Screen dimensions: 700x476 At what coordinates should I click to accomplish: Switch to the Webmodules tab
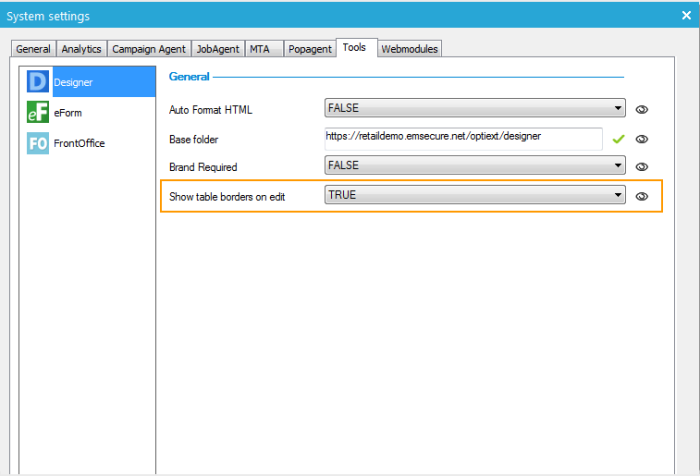tap(409, 49)
